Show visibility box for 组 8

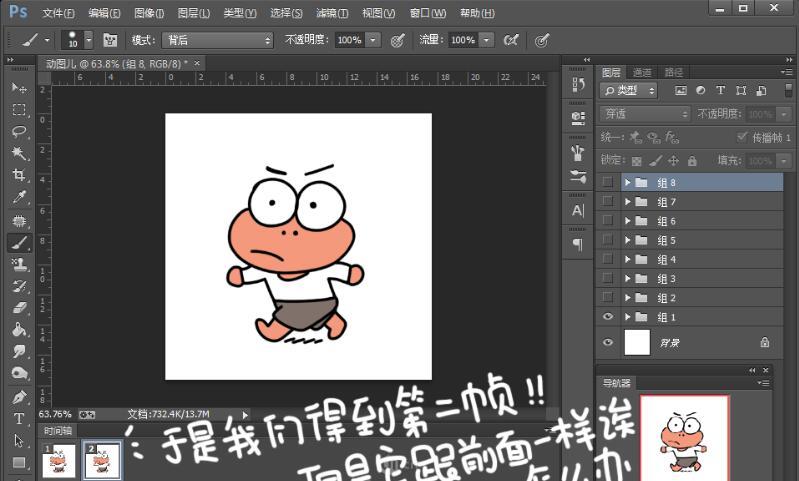point(607,182)
